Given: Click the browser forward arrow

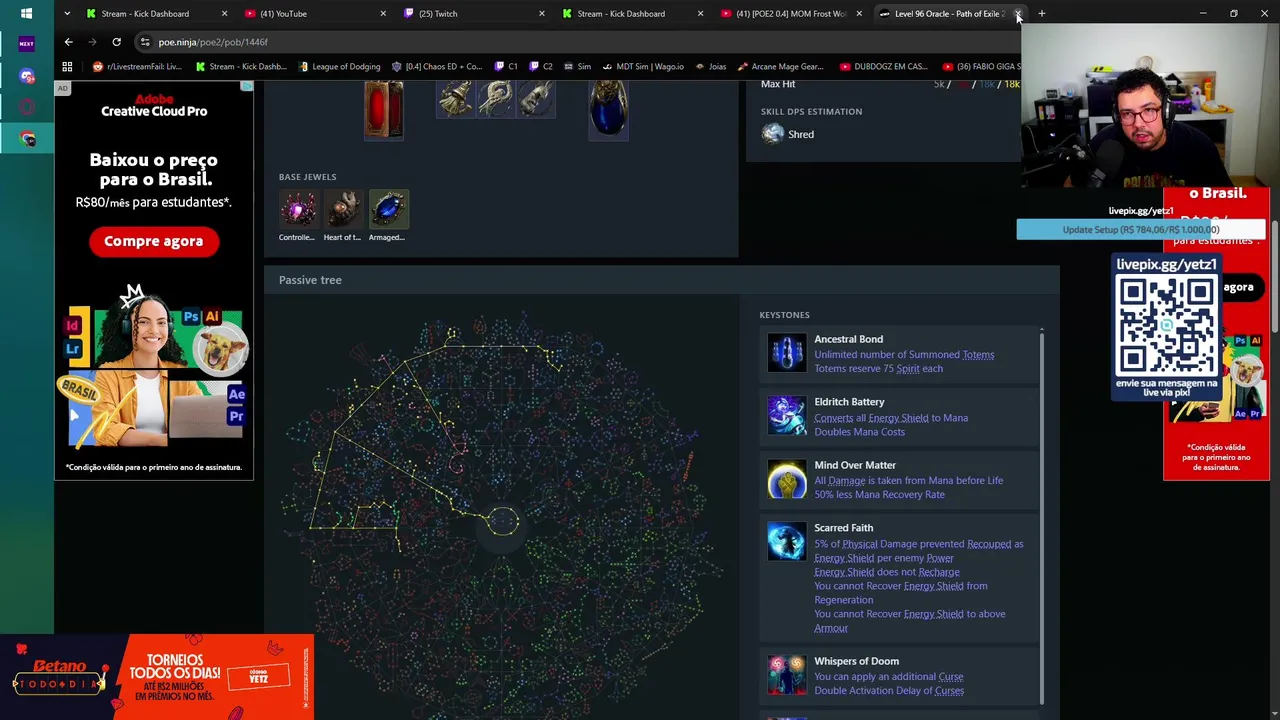Looking at the screenshot, I should coord(92,42).
